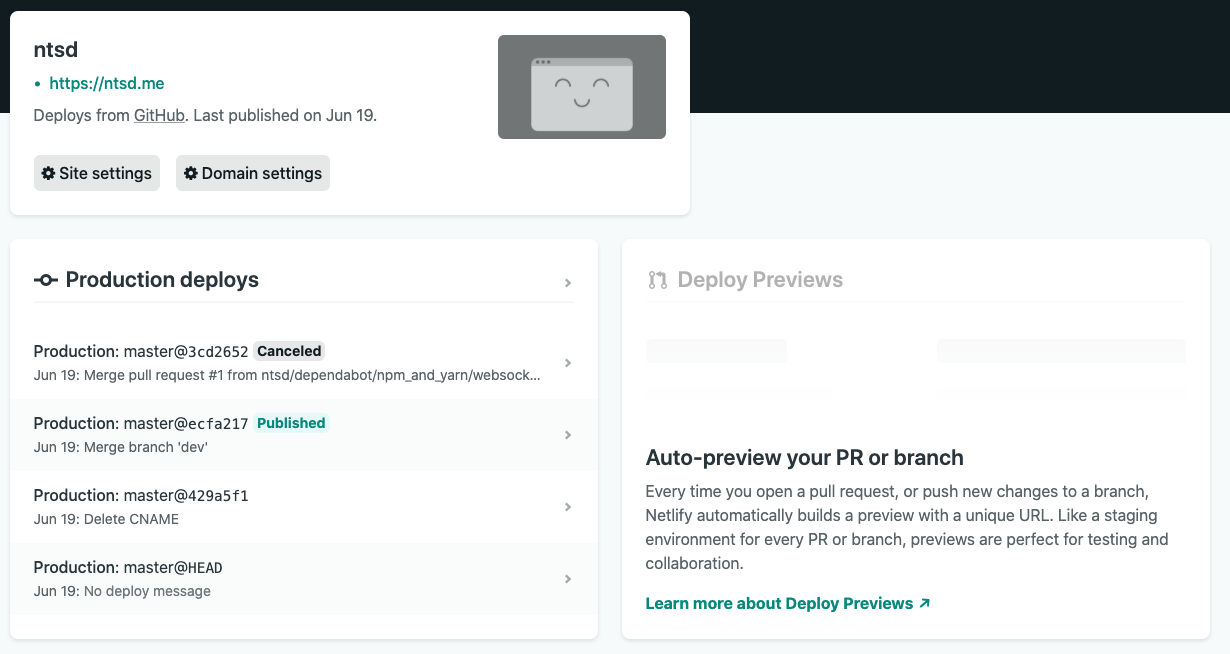Click the Deploy Previews pull request icon

pyautogui.click(x=657, y=279)
